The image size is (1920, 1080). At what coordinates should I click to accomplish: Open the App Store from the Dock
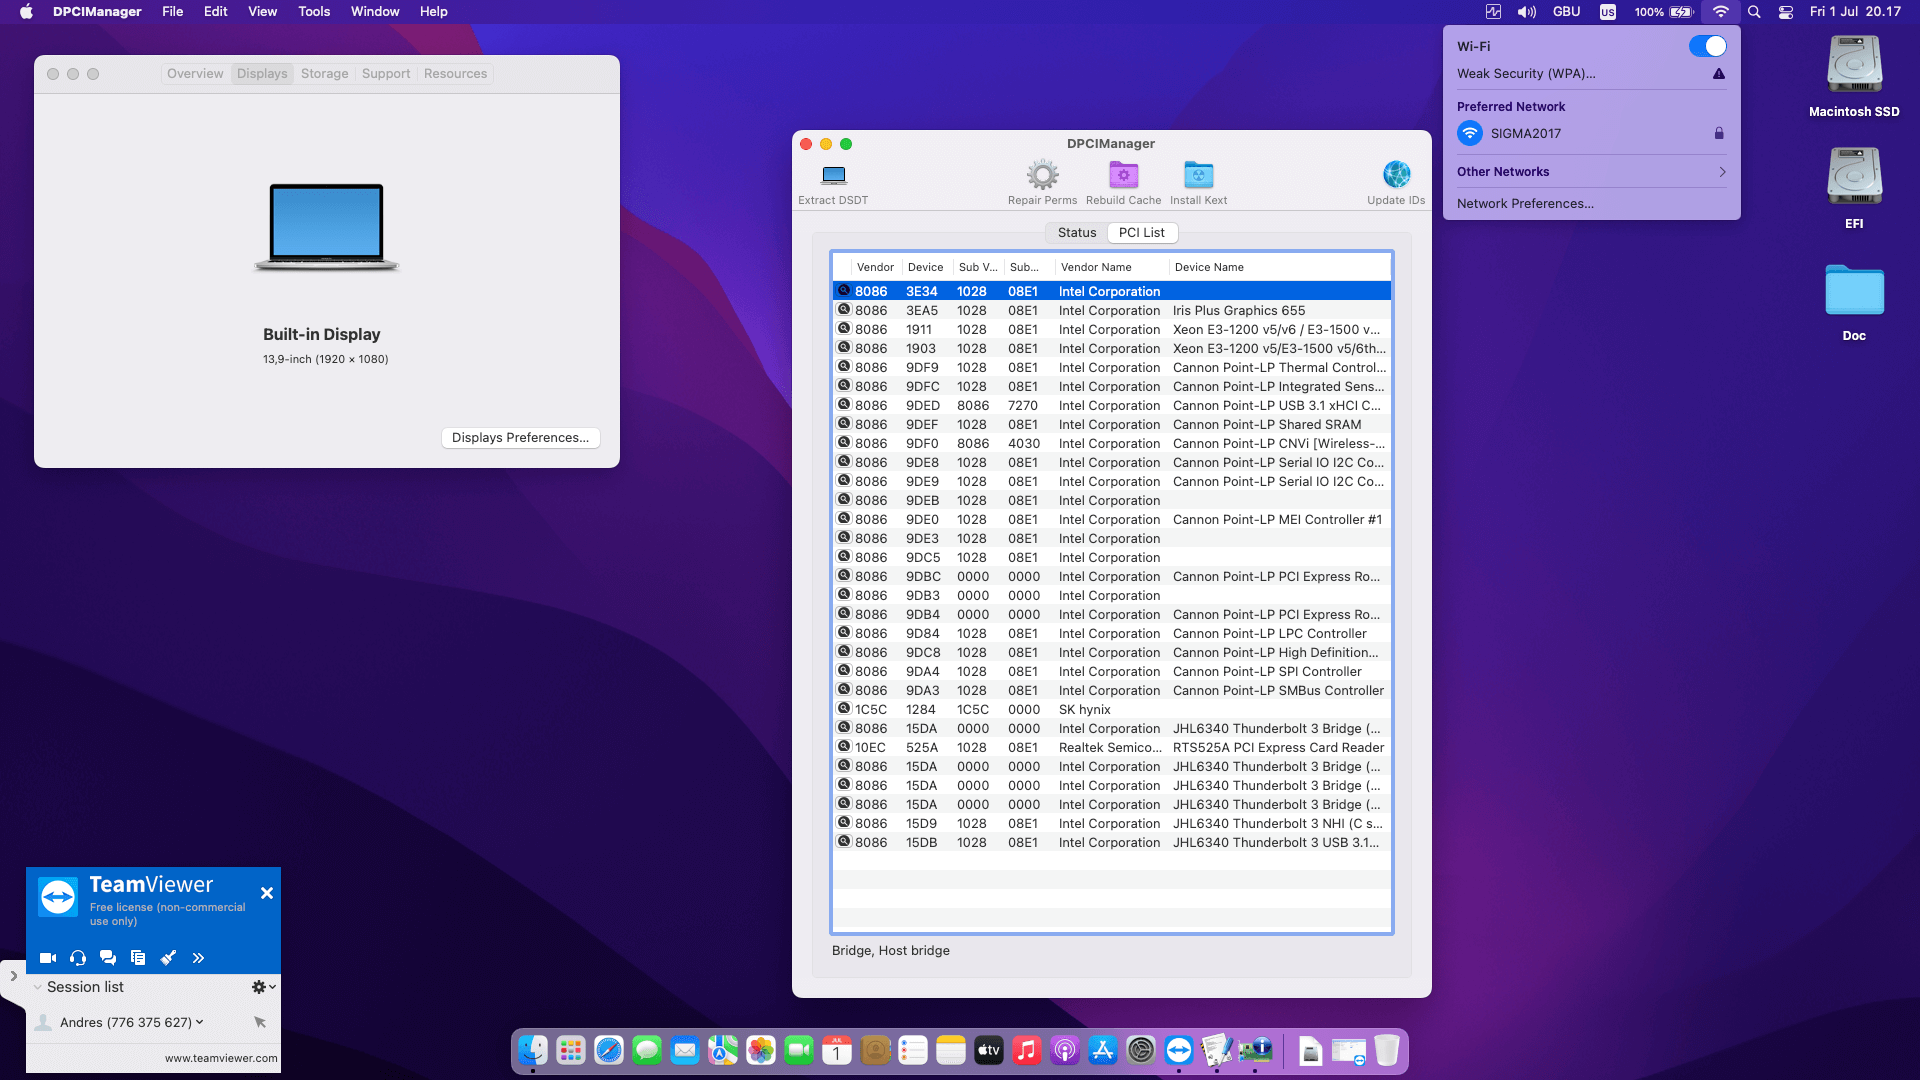point(1103,1051)
